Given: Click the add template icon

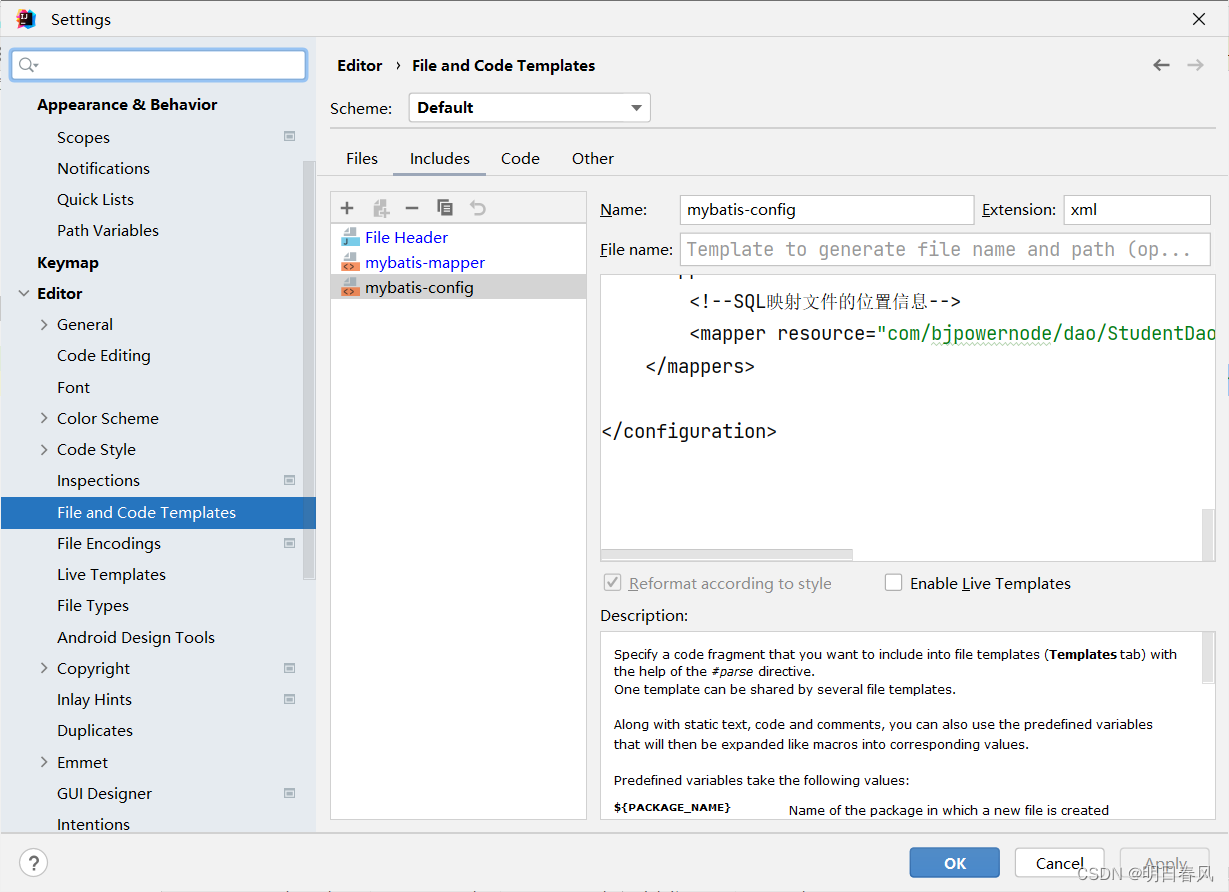Looking at the screenshot, I should 346,207.
